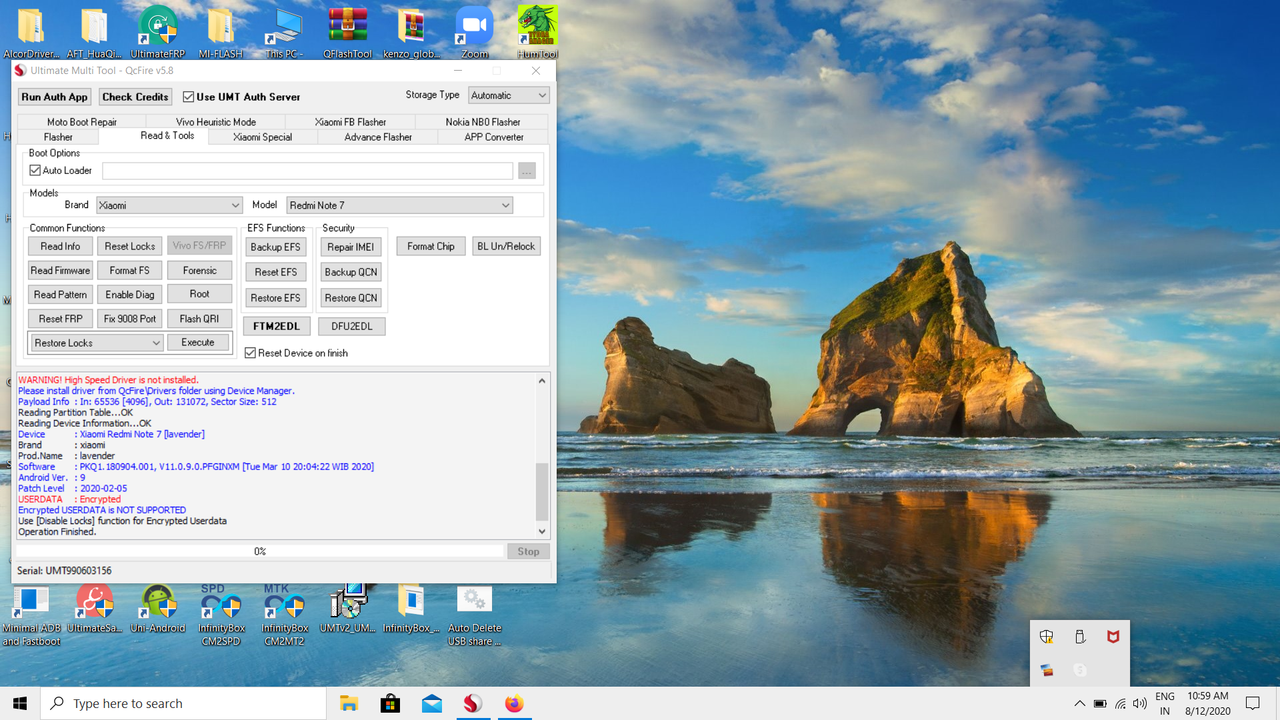Click the progress bar showing 0%
The height and width of the screenshot is (720, 1280).
[x=260, y=551]
